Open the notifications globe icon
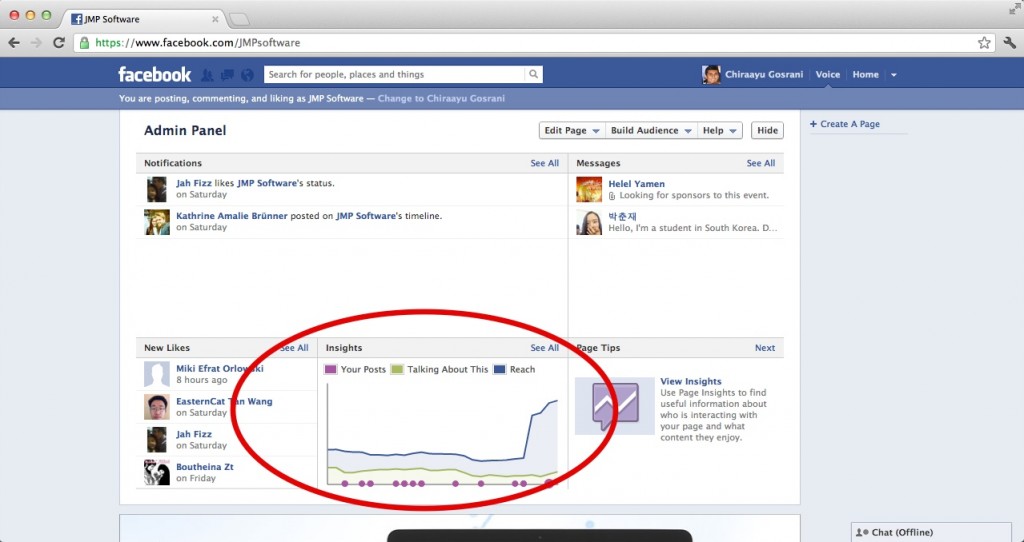The height and width of the screenshot is (542, 1024). [247, 75]
